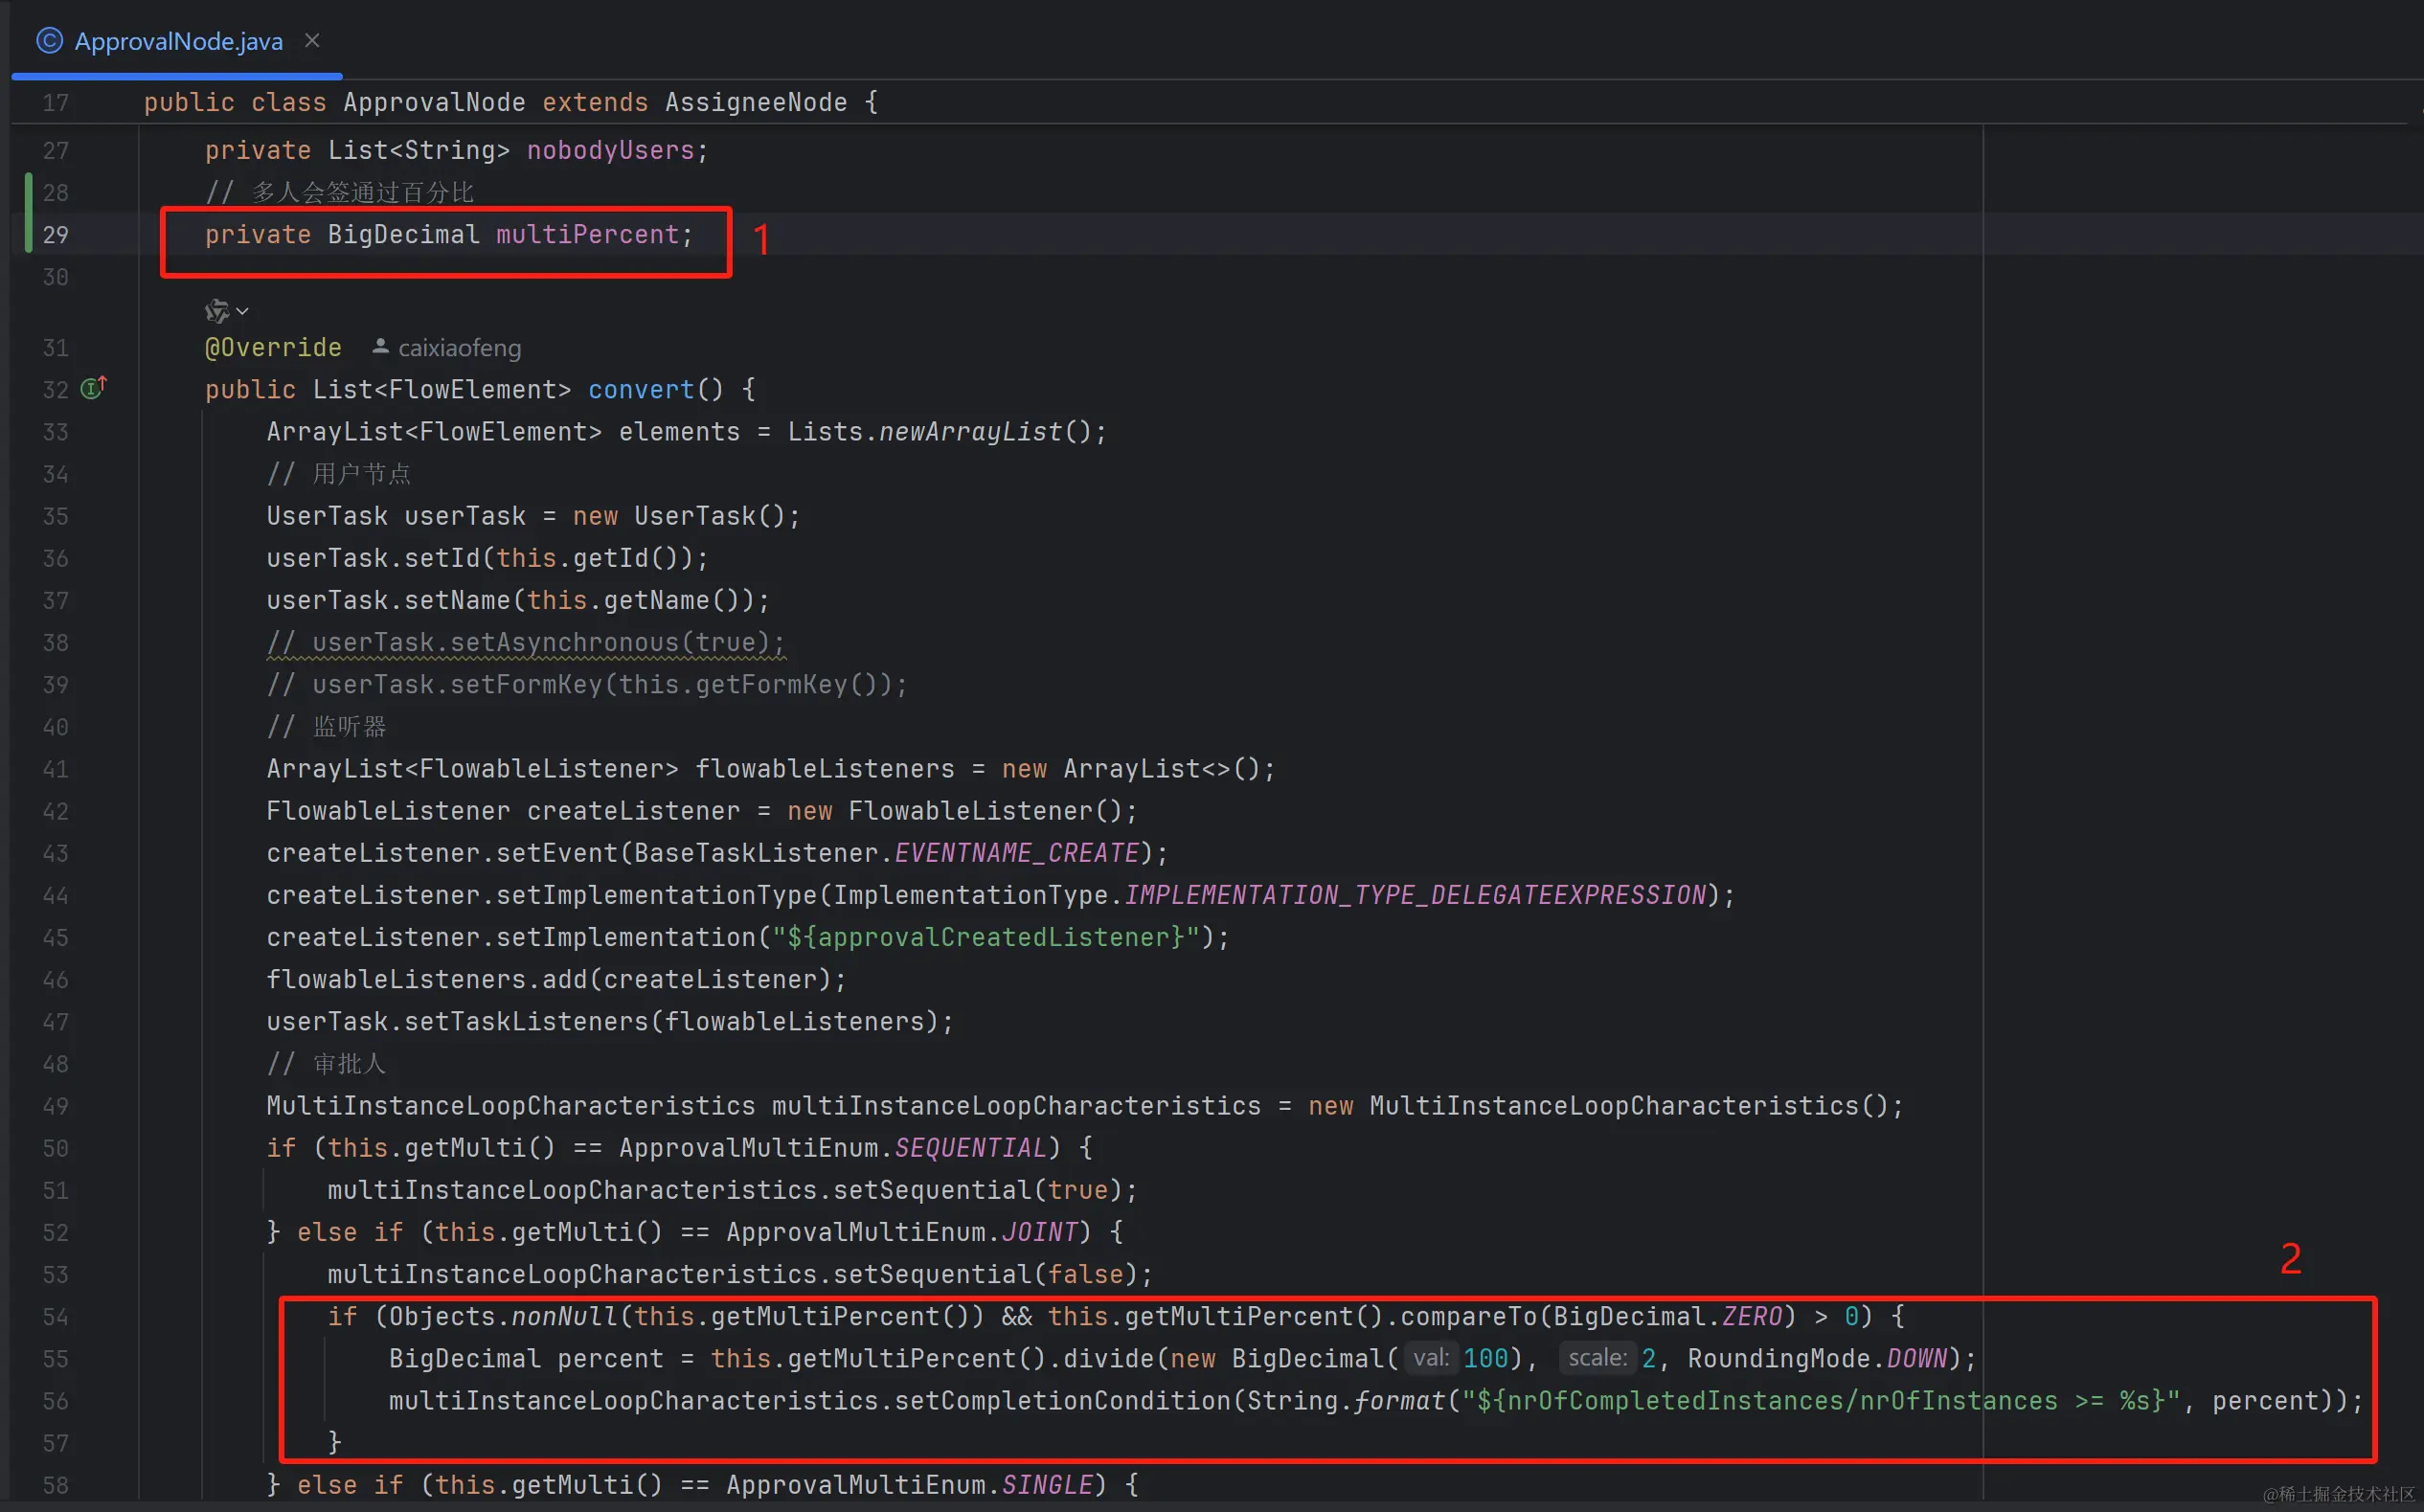Click 'AssigneeNode' superclass name in header
The width and height of the screenshot is (2424, 1512).
point(756,103)
